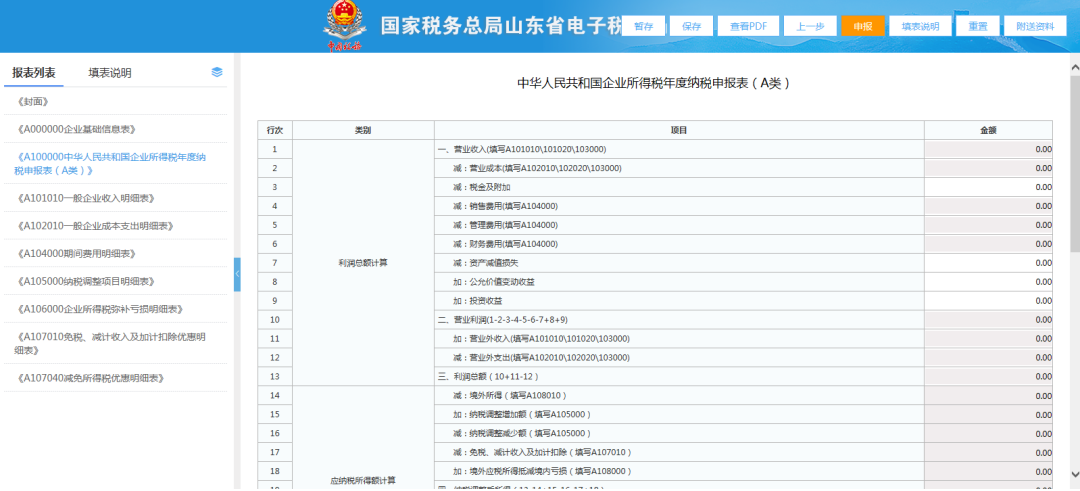Click the amount field for 投资收益
The image size is (1080, 491).
(x=988, y=301)
